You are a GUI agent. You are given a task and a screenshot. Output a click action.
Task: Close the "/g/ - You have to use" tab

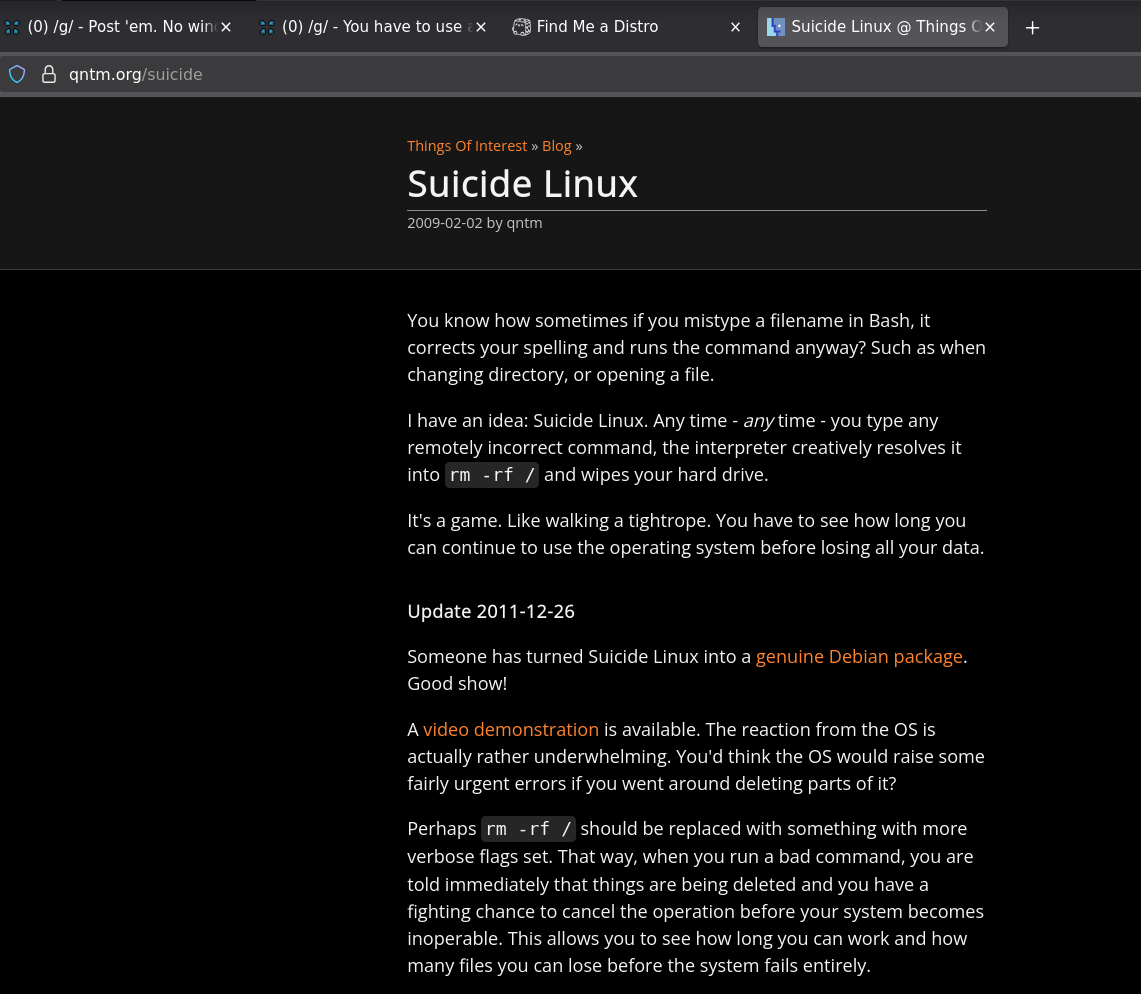pyautogui.click(x=481, y=27)
